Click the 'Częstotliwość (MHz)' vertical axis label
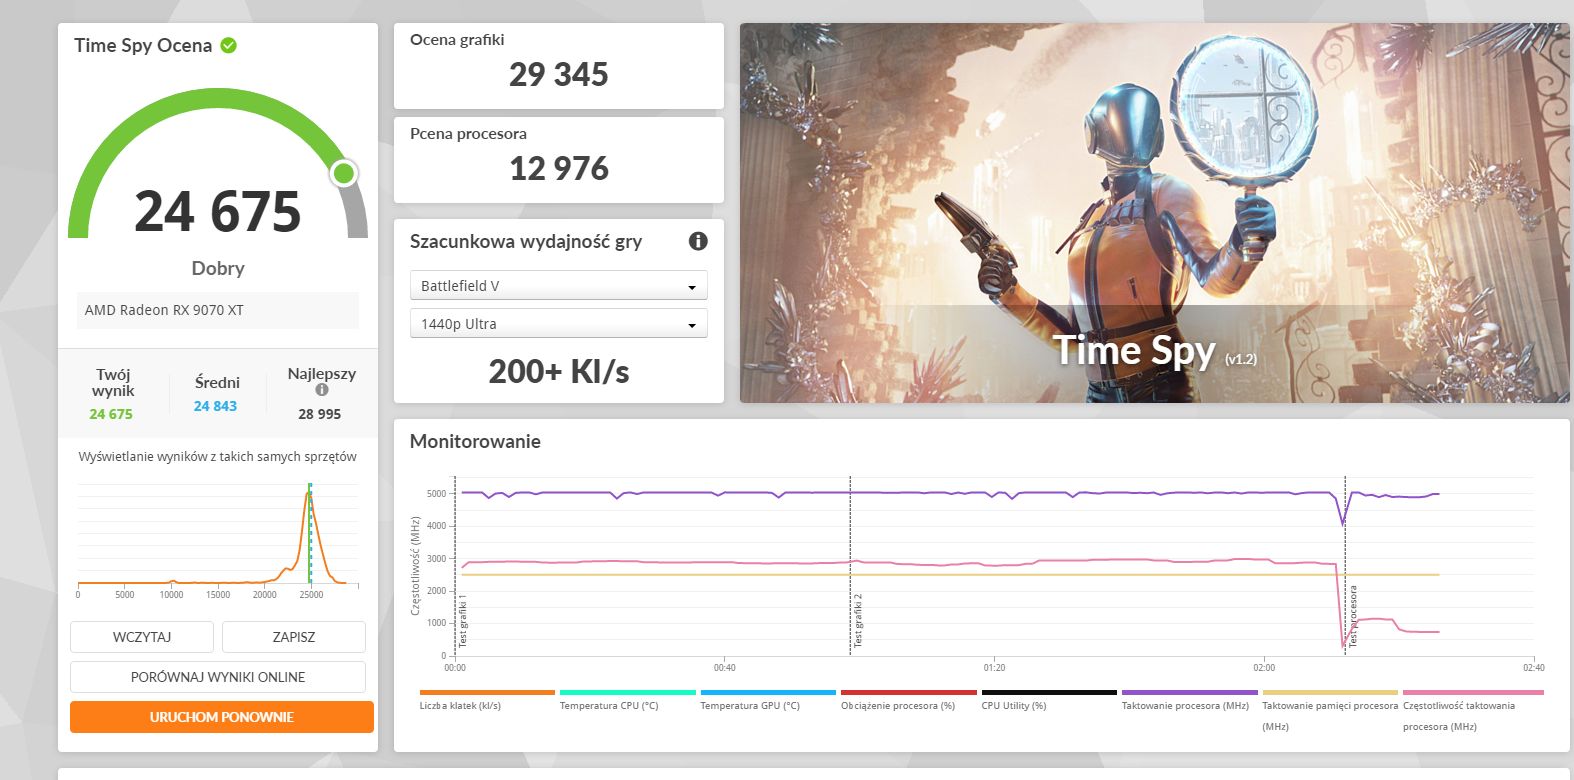The width and height of the screenshot is (1574, 780). [415, 566]
